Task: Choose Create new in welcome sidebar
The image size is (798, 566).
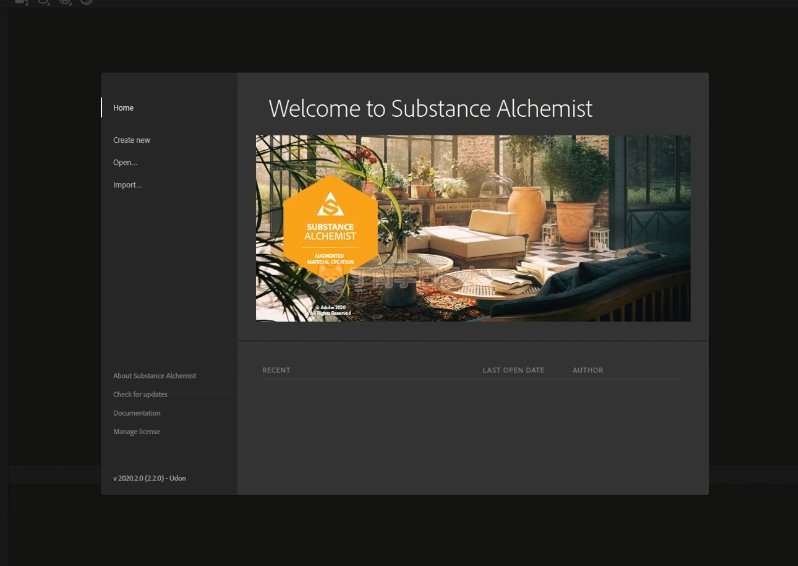Action: [131, 140]
